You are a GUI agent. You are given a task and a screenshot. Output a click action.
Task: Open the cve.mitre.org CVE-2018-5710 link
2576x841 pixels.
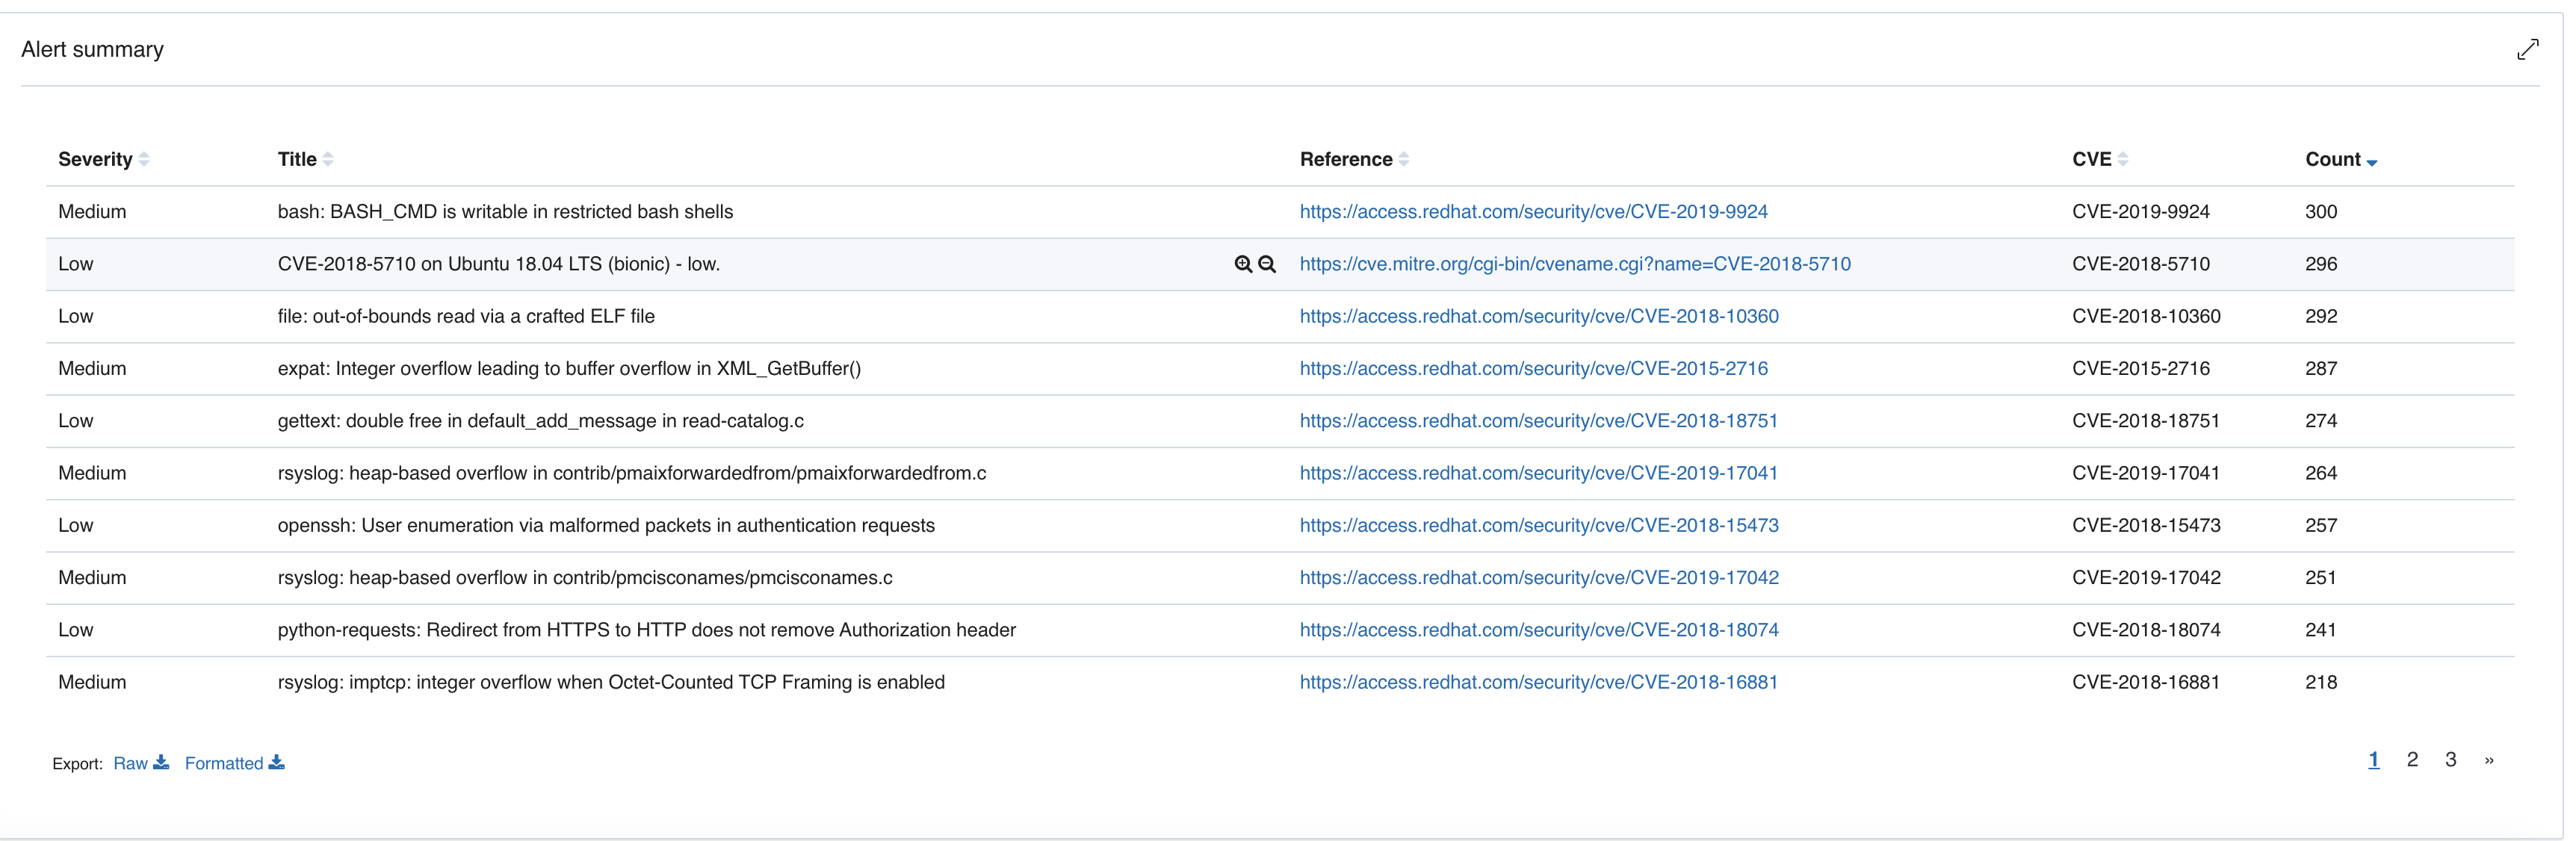click(1574, 264)
